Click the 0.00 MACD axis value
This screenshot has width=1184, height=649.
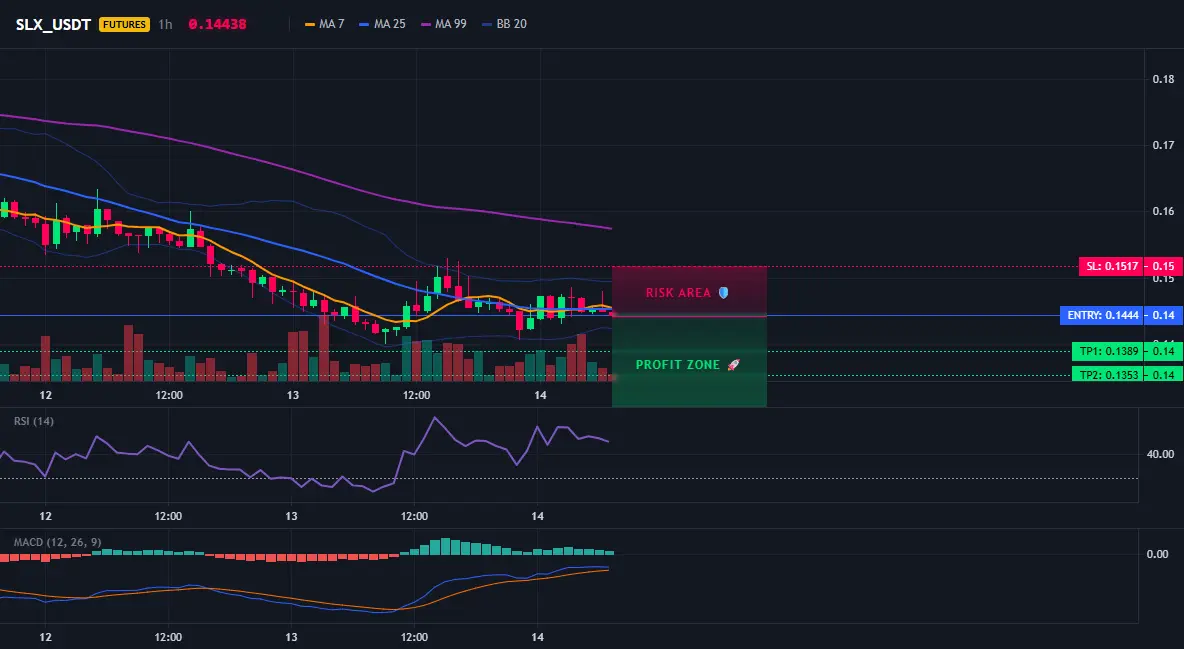click(1158, 554)
